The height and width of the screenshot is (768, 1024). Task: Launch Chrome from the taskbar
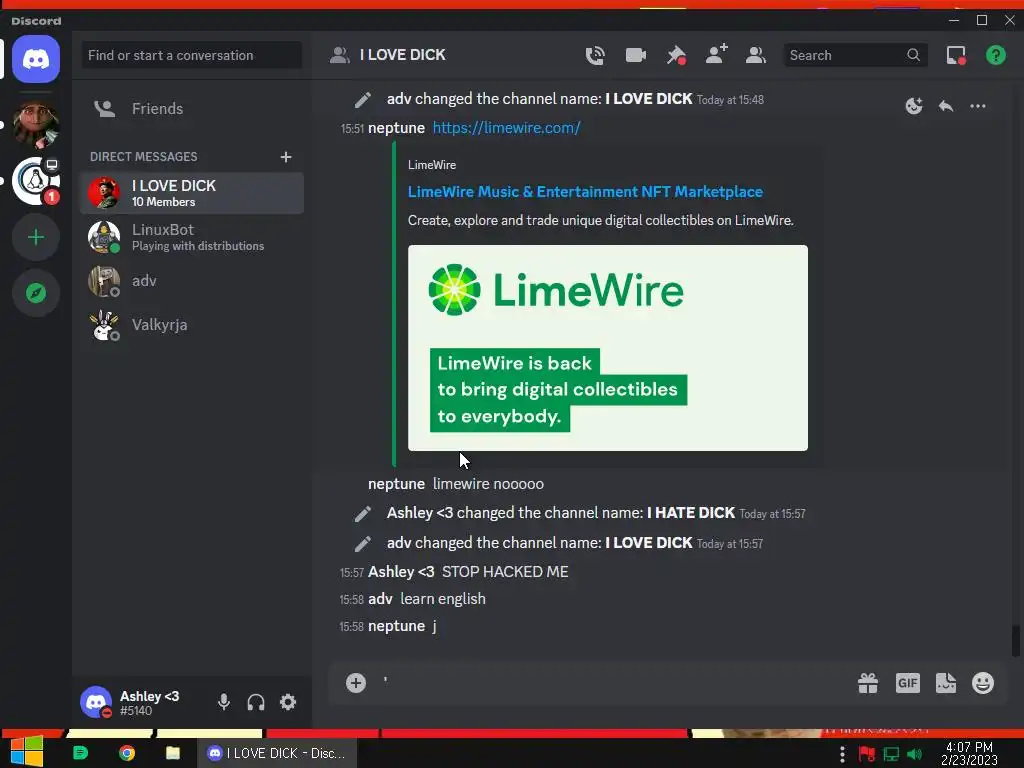pos(127,753)
